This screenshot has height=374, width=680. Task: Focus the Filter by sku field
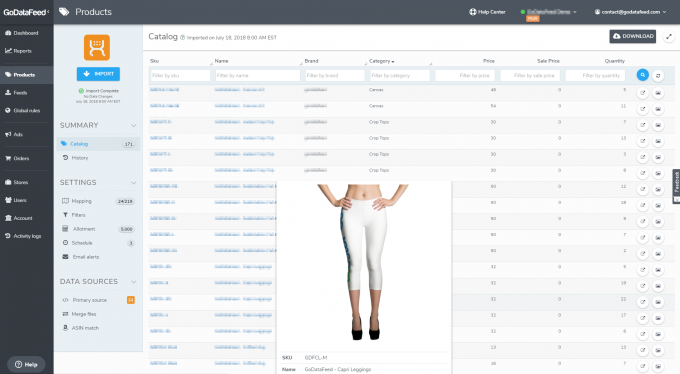point(180,75)
